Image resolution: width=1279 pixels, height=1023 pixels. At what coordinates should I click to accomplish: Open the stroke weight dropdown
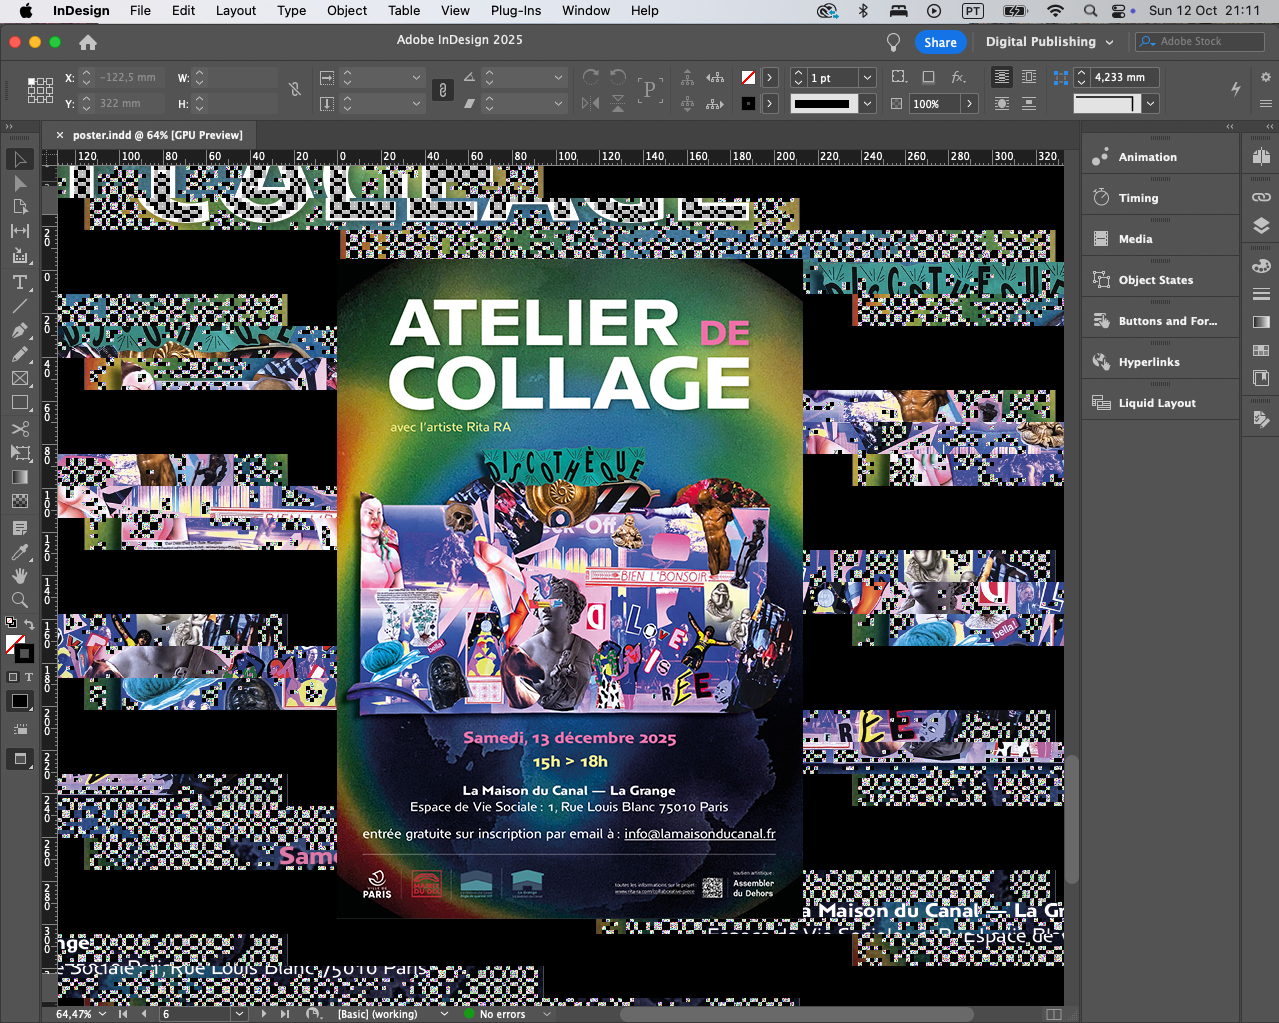pyautogui.click(x=867, y=78)
